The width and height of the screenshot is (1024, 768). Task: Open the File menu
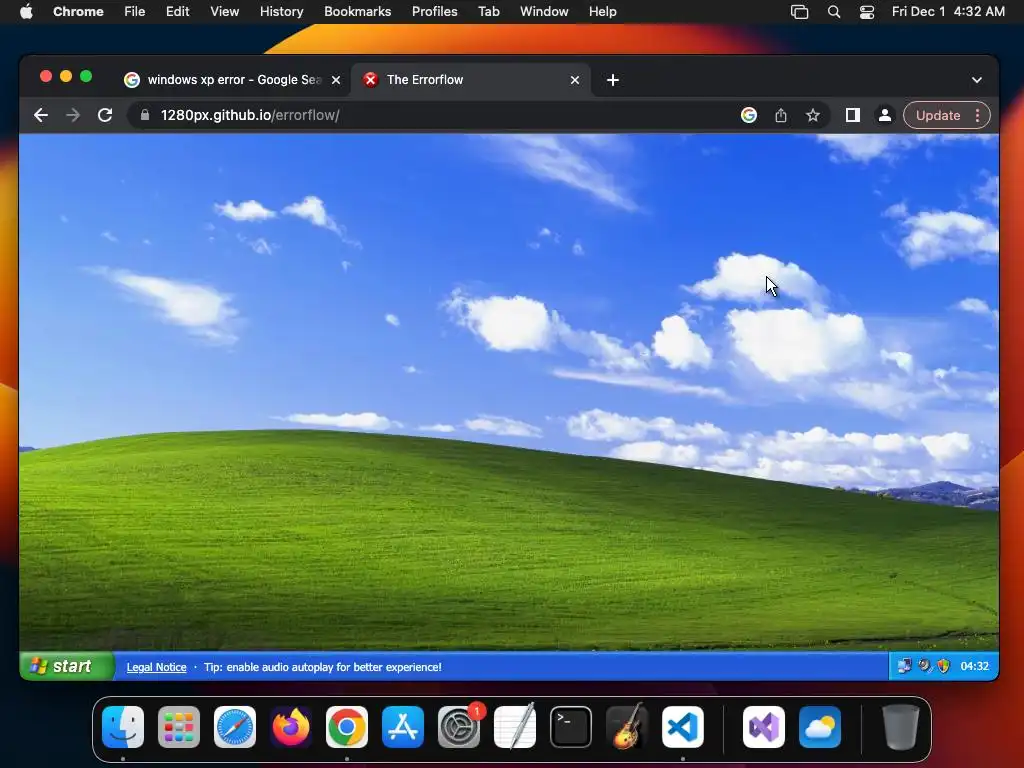(x=135, y=11)
